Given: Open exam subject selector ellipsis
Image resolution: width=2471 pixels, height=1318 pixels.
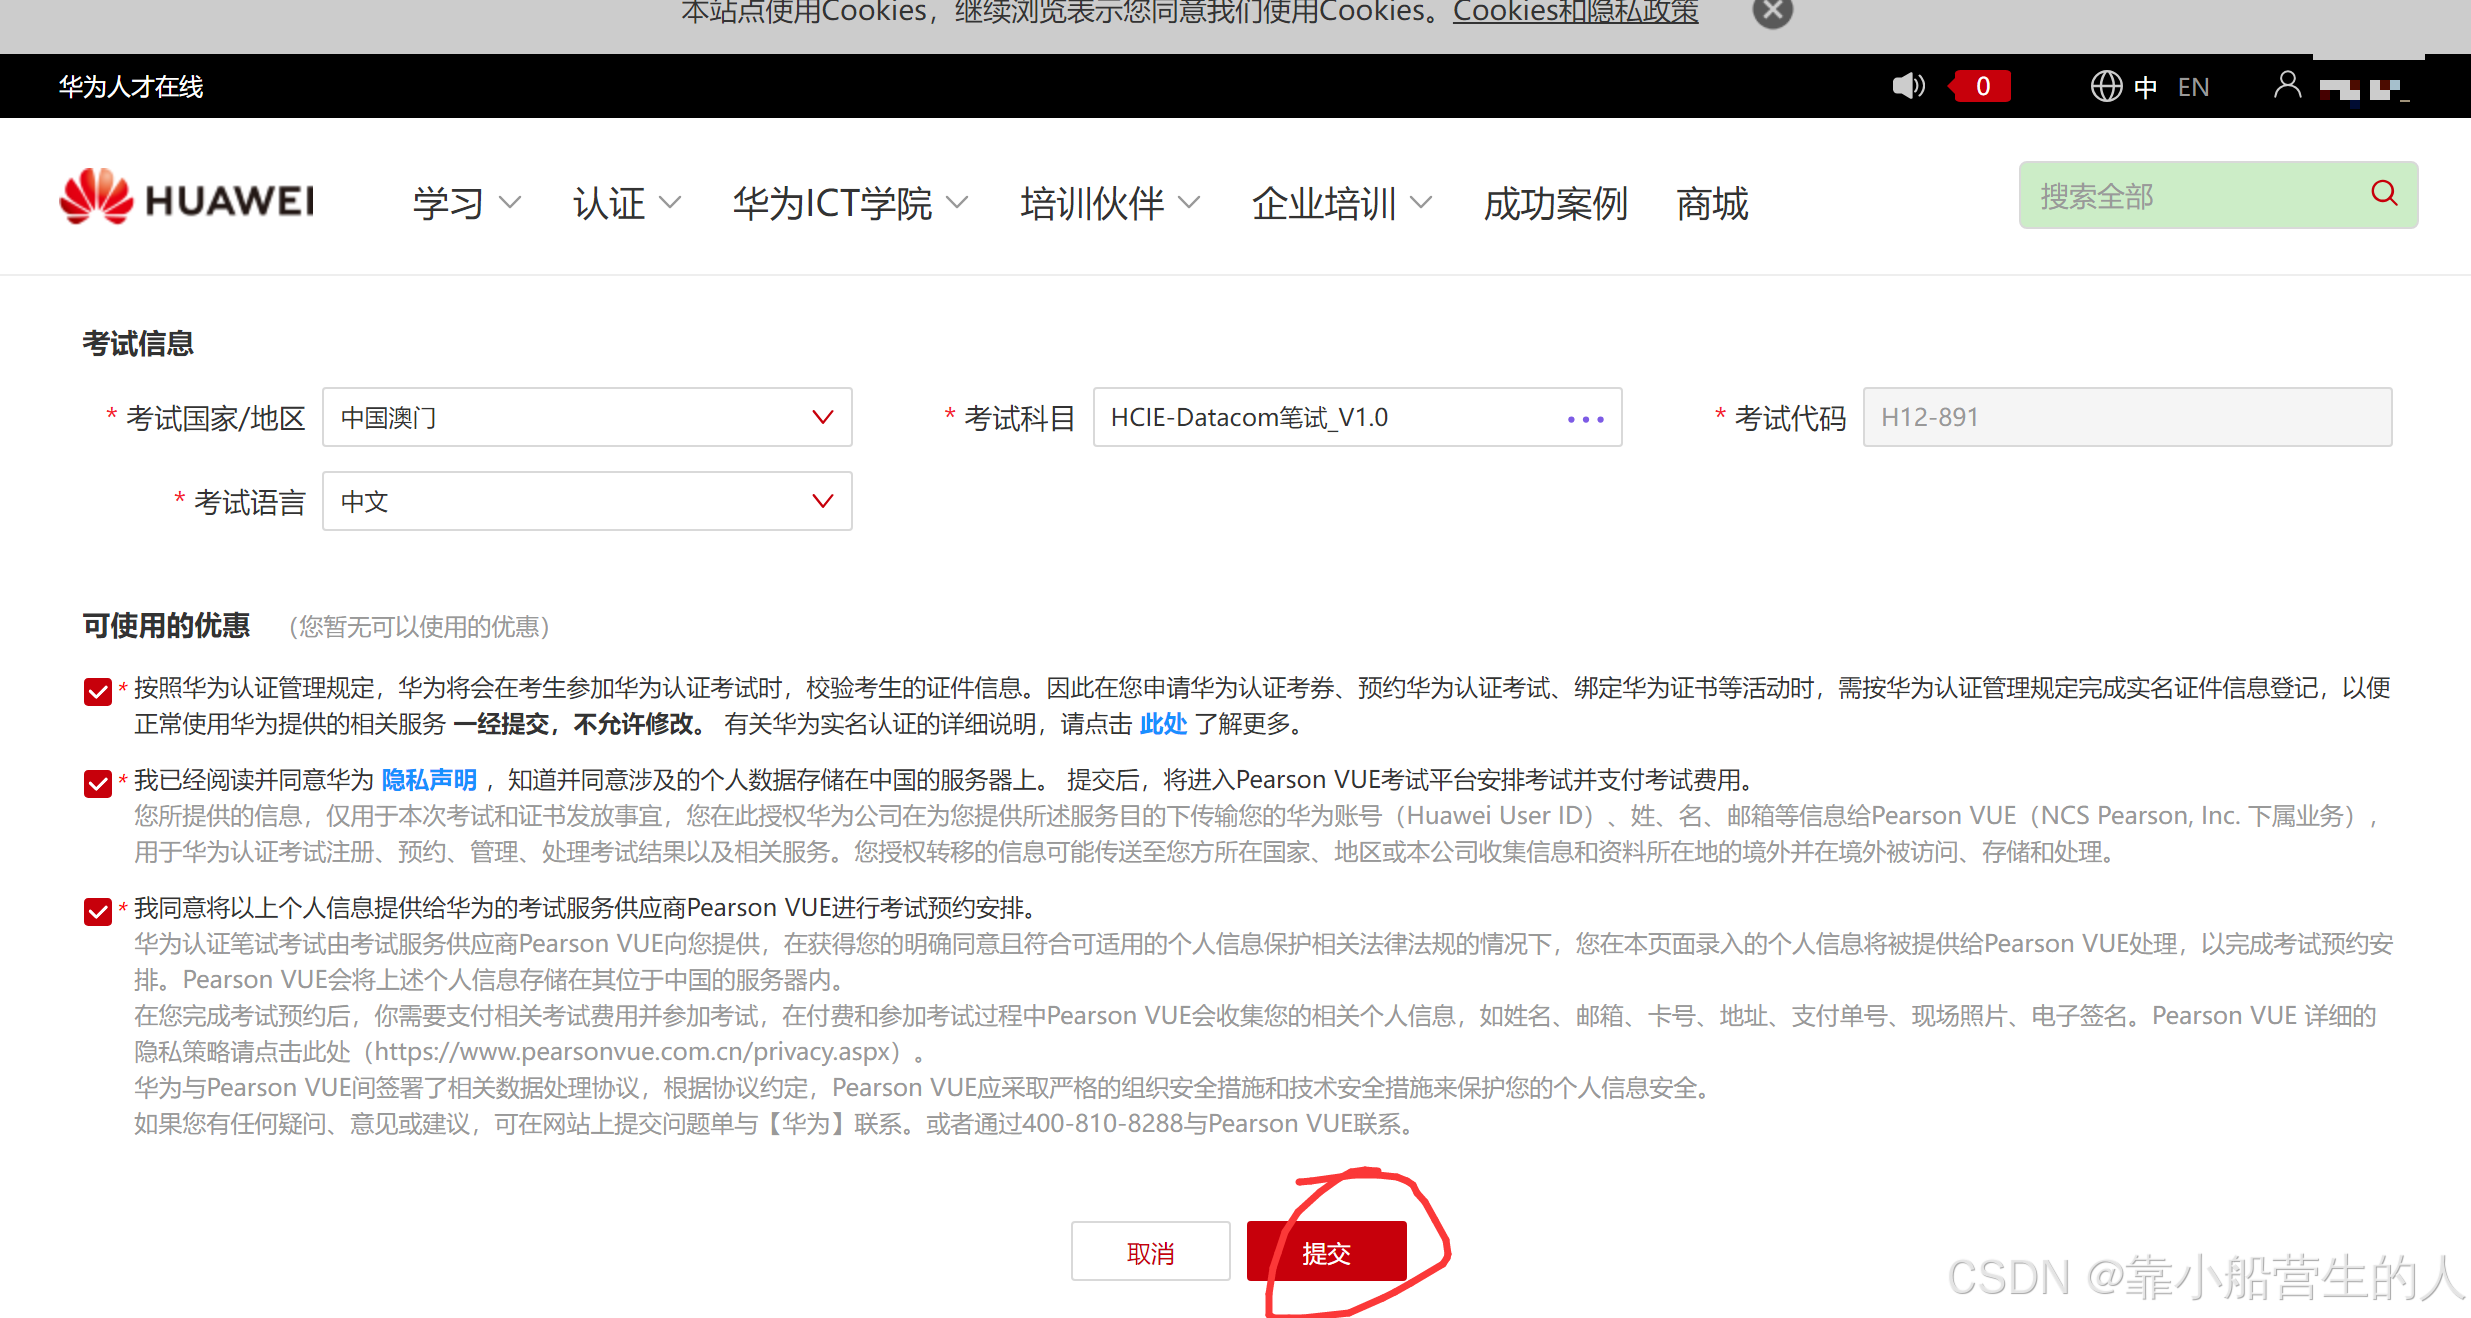Looking at the screenshot, I should (x=1585, y=419).
